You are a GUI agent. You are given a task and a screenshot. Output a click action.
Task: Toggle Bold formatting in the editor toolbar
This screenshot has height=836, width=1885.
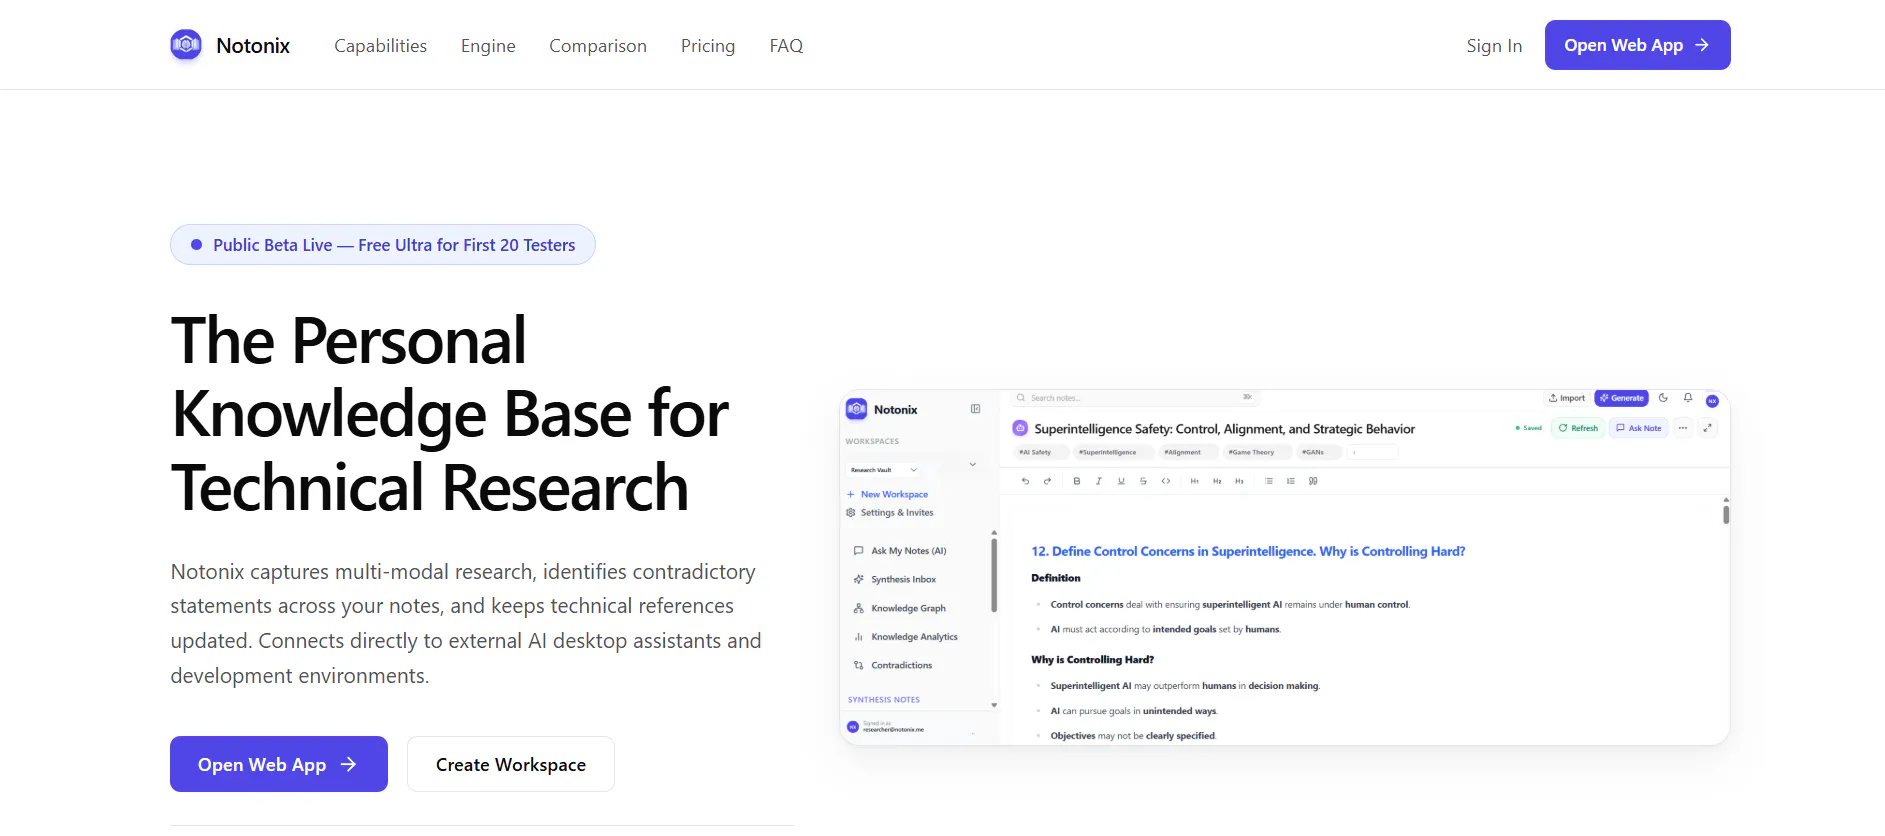point(1076,481)
